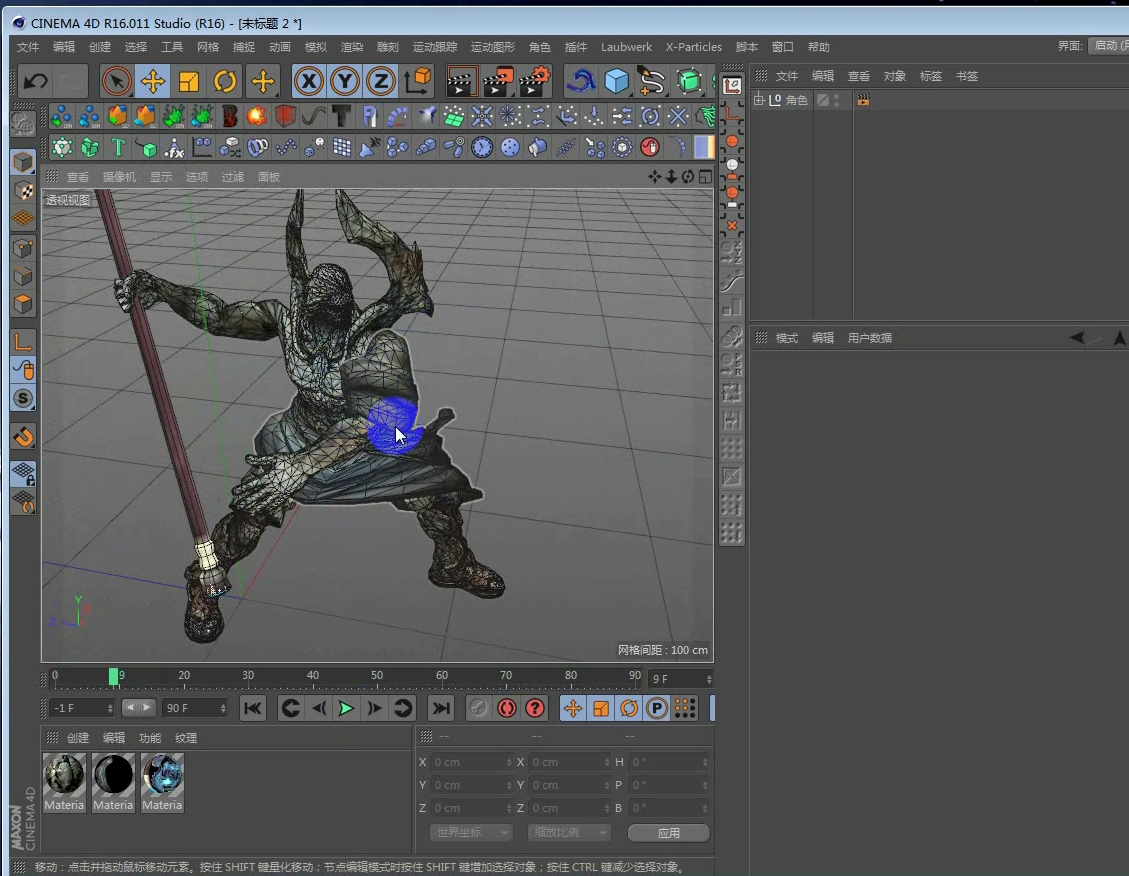Open the 缩放比例 dropdown
Viewport: 1129px width, 876px height.
click(569, 833)
